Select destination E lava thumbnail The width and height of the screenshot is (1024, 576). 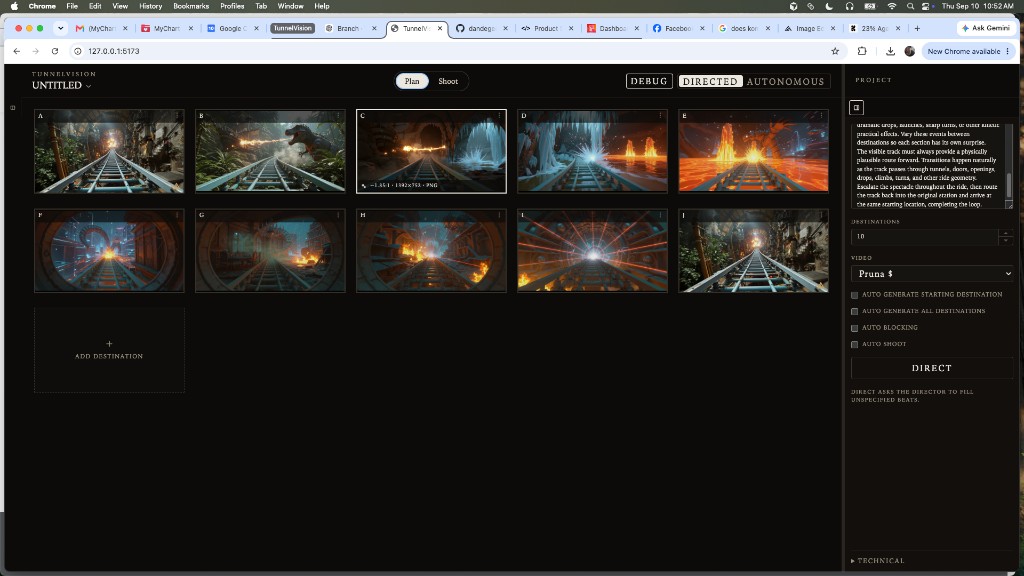(x=754, y=152)
